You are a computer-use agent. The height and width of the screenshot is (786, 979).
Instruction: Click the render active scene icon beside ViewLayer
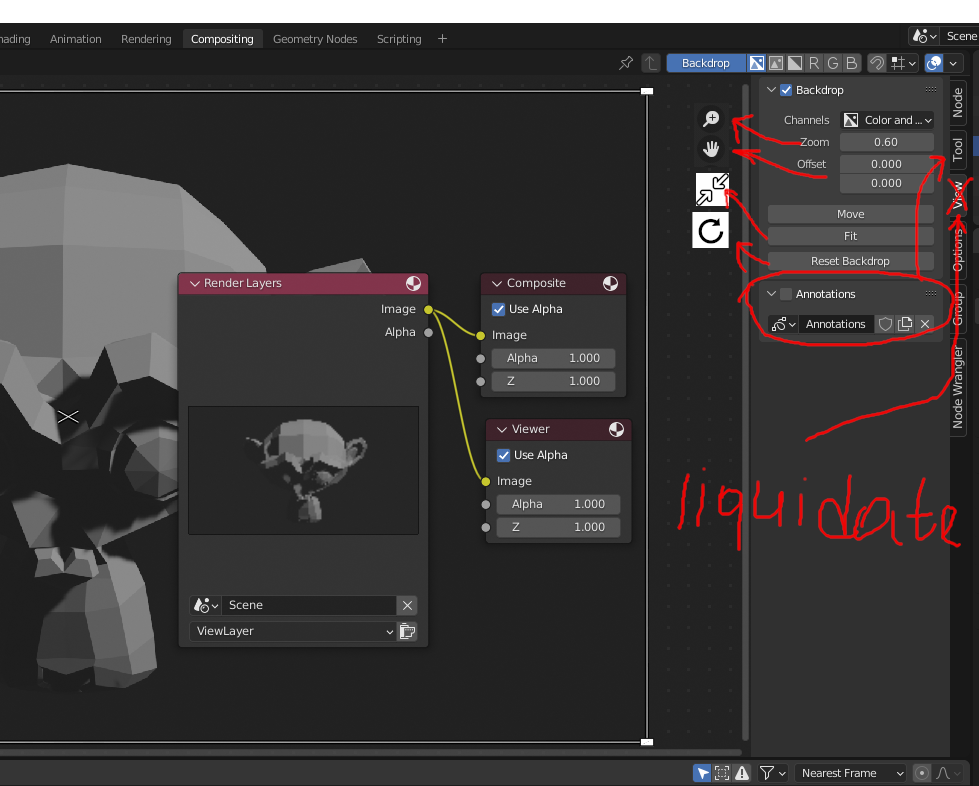pyautogui.click(x=408, y=631)
